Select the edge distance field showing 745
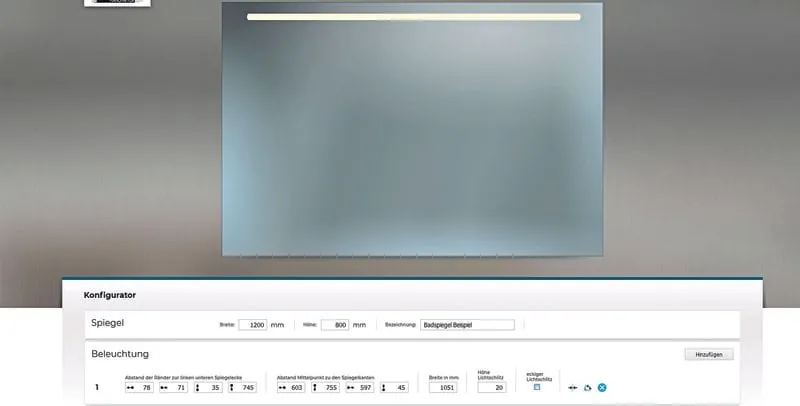This screenshot has width=800, height=406. pyautogui.click(x=247, y=387)
